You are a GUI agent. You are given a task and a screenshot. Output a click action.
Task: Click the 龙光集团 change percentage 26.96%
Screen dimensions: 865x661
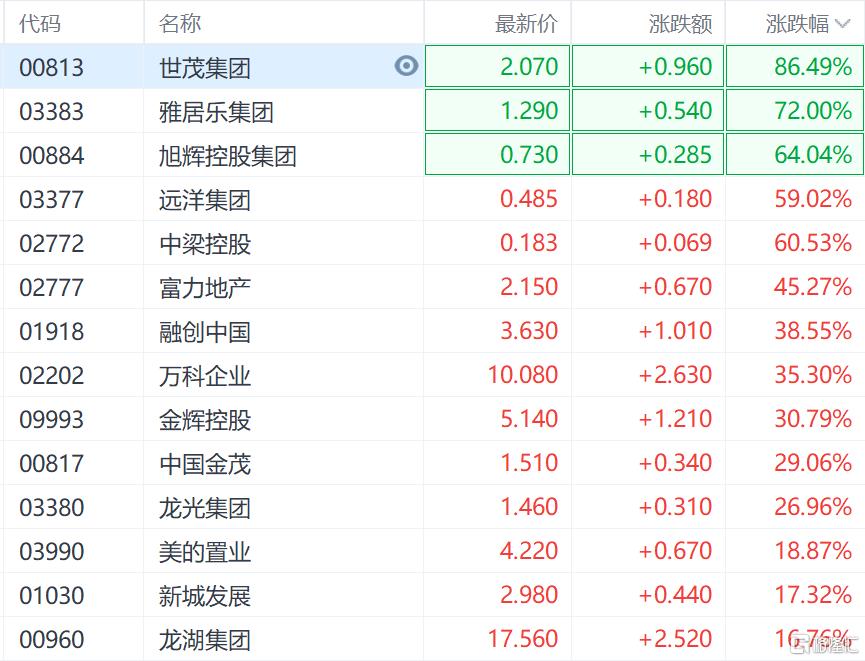[x=813, y=507]
